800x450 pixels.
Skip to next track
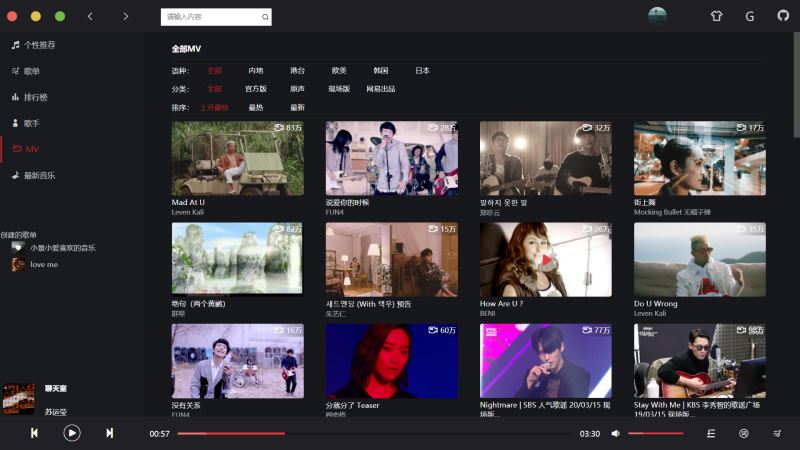click(109, 433)
